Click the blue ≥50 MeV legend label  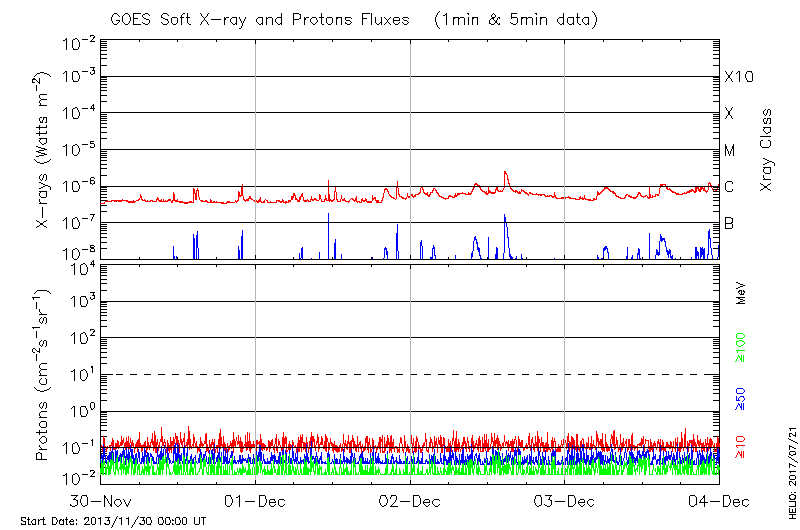point(742,397)
